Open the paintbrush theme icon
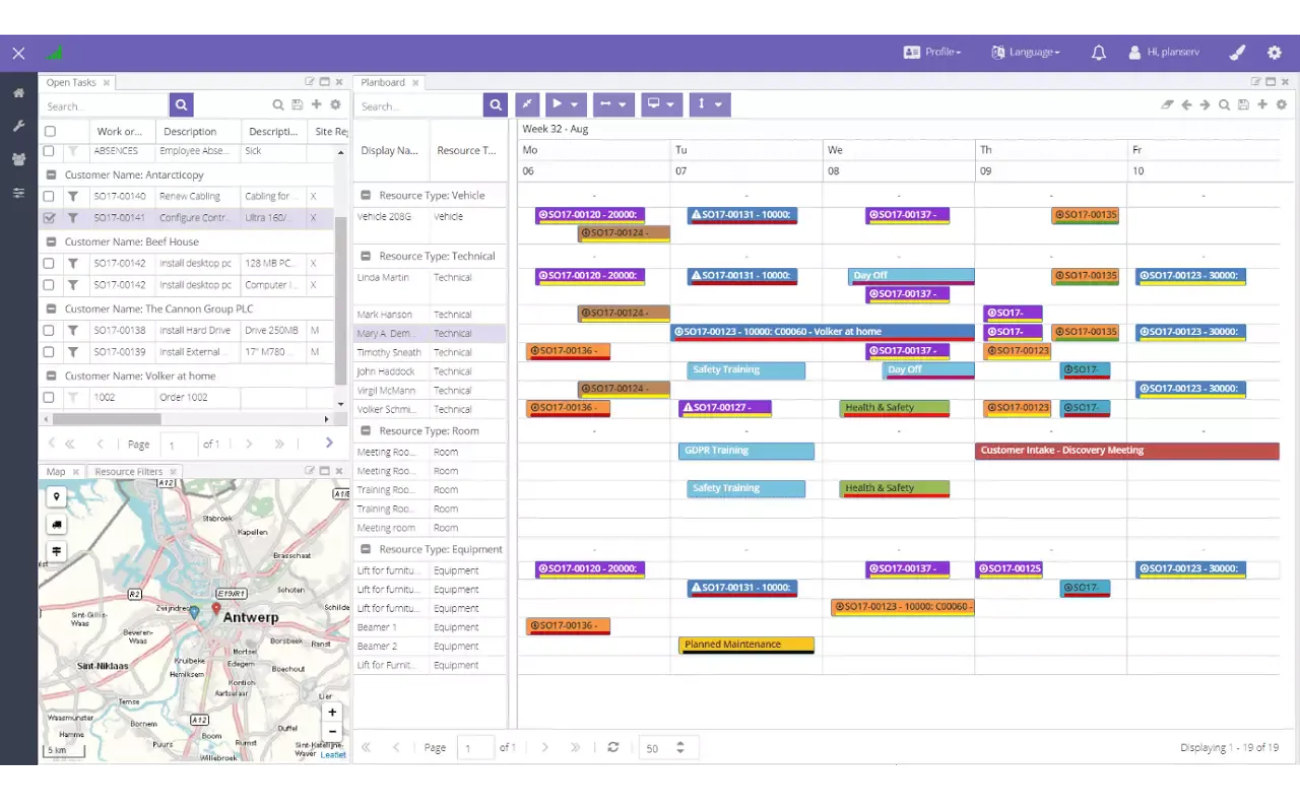 1237,53
